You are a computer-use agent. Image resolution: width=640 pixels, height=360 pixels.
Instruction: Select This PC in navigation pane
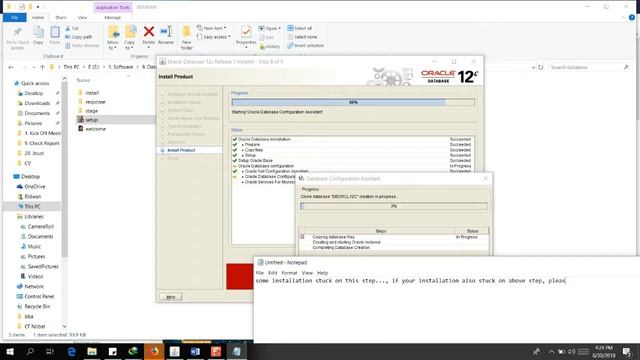click(32, 207)
